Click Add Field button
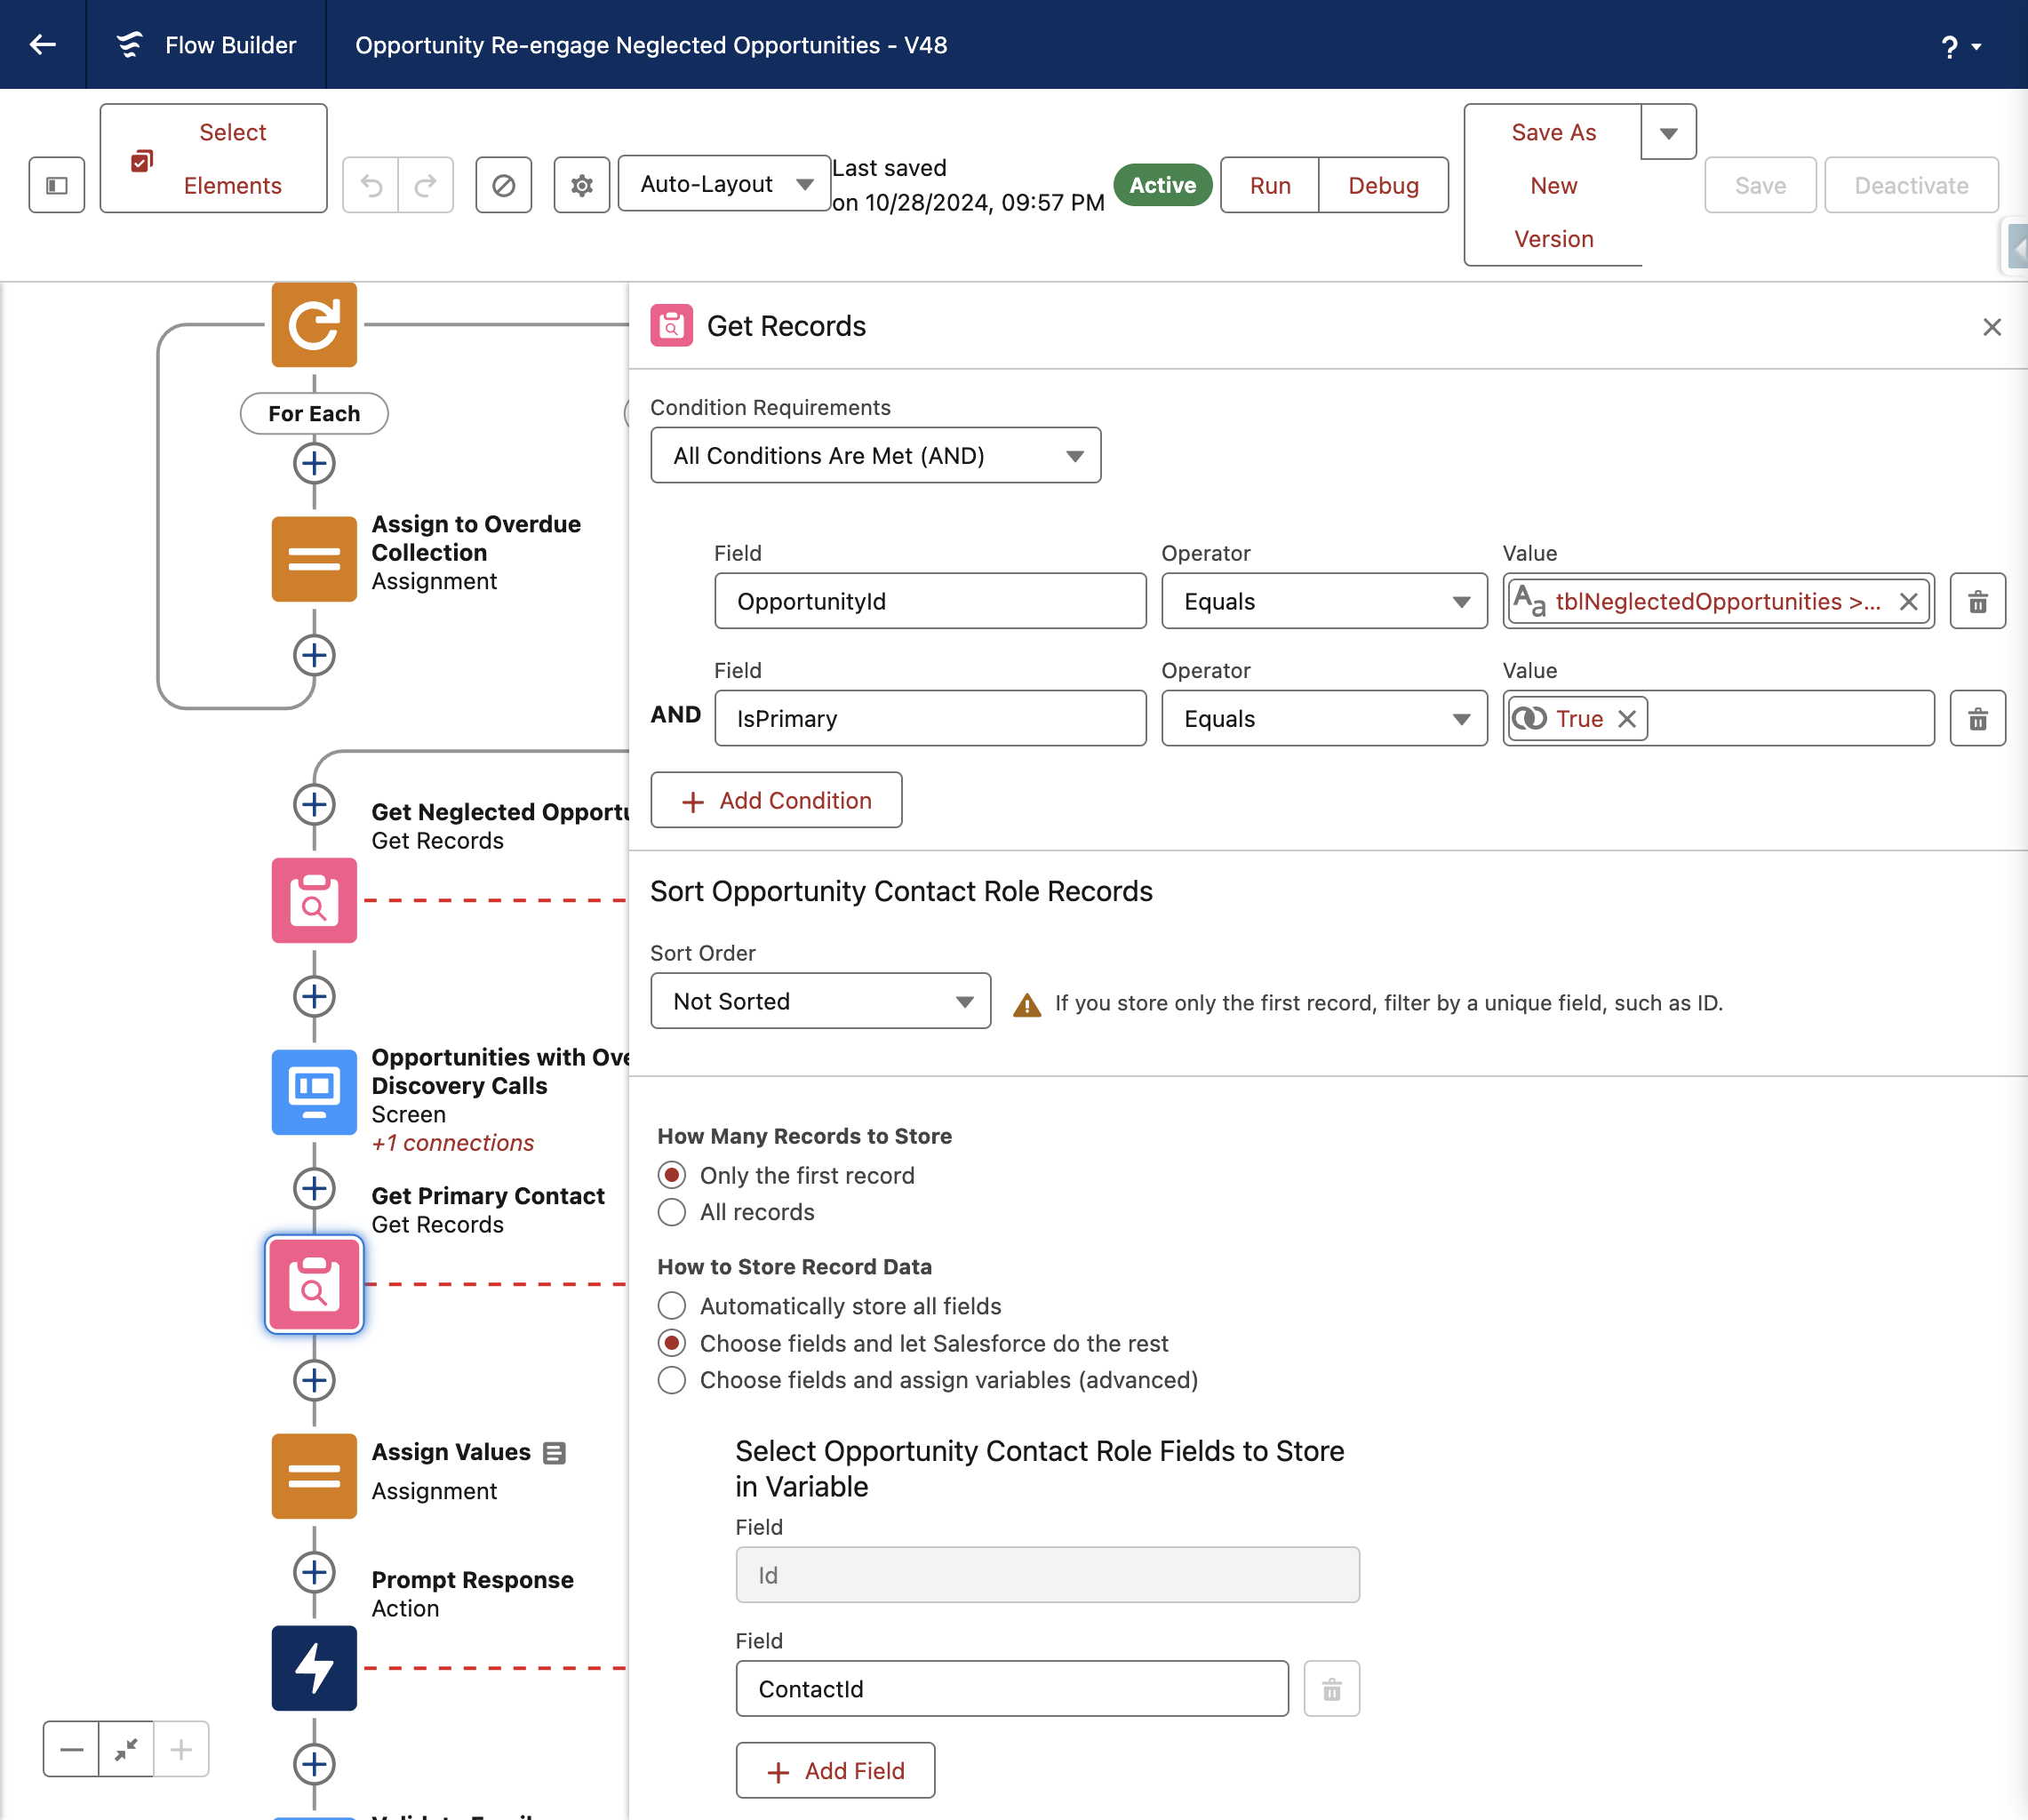2028x1820 pixels. 835,1771
